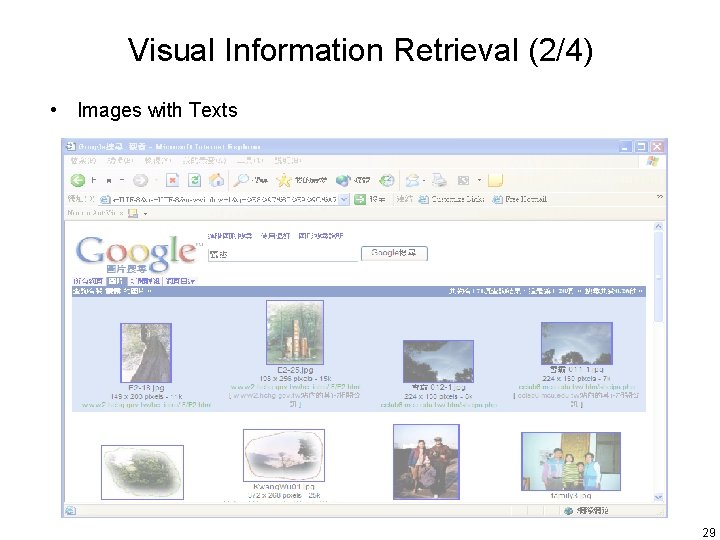Open the KwangWu01.jpg misty landscape thumbnail
This screenshot has height=540, width=720.
pos(284,455)
